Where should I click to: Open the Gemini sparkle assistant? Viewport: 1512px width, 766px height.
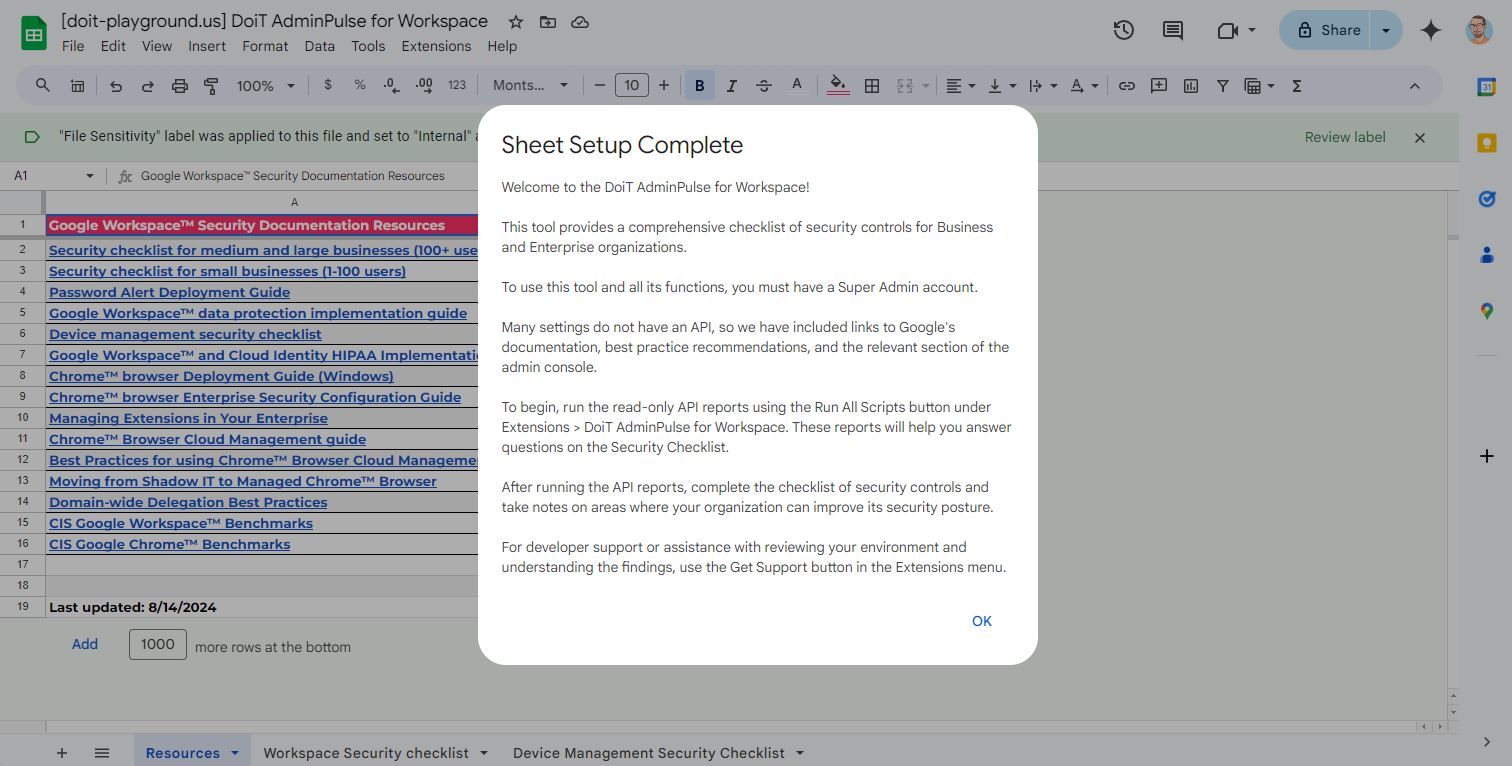(x=1431, y=30)
